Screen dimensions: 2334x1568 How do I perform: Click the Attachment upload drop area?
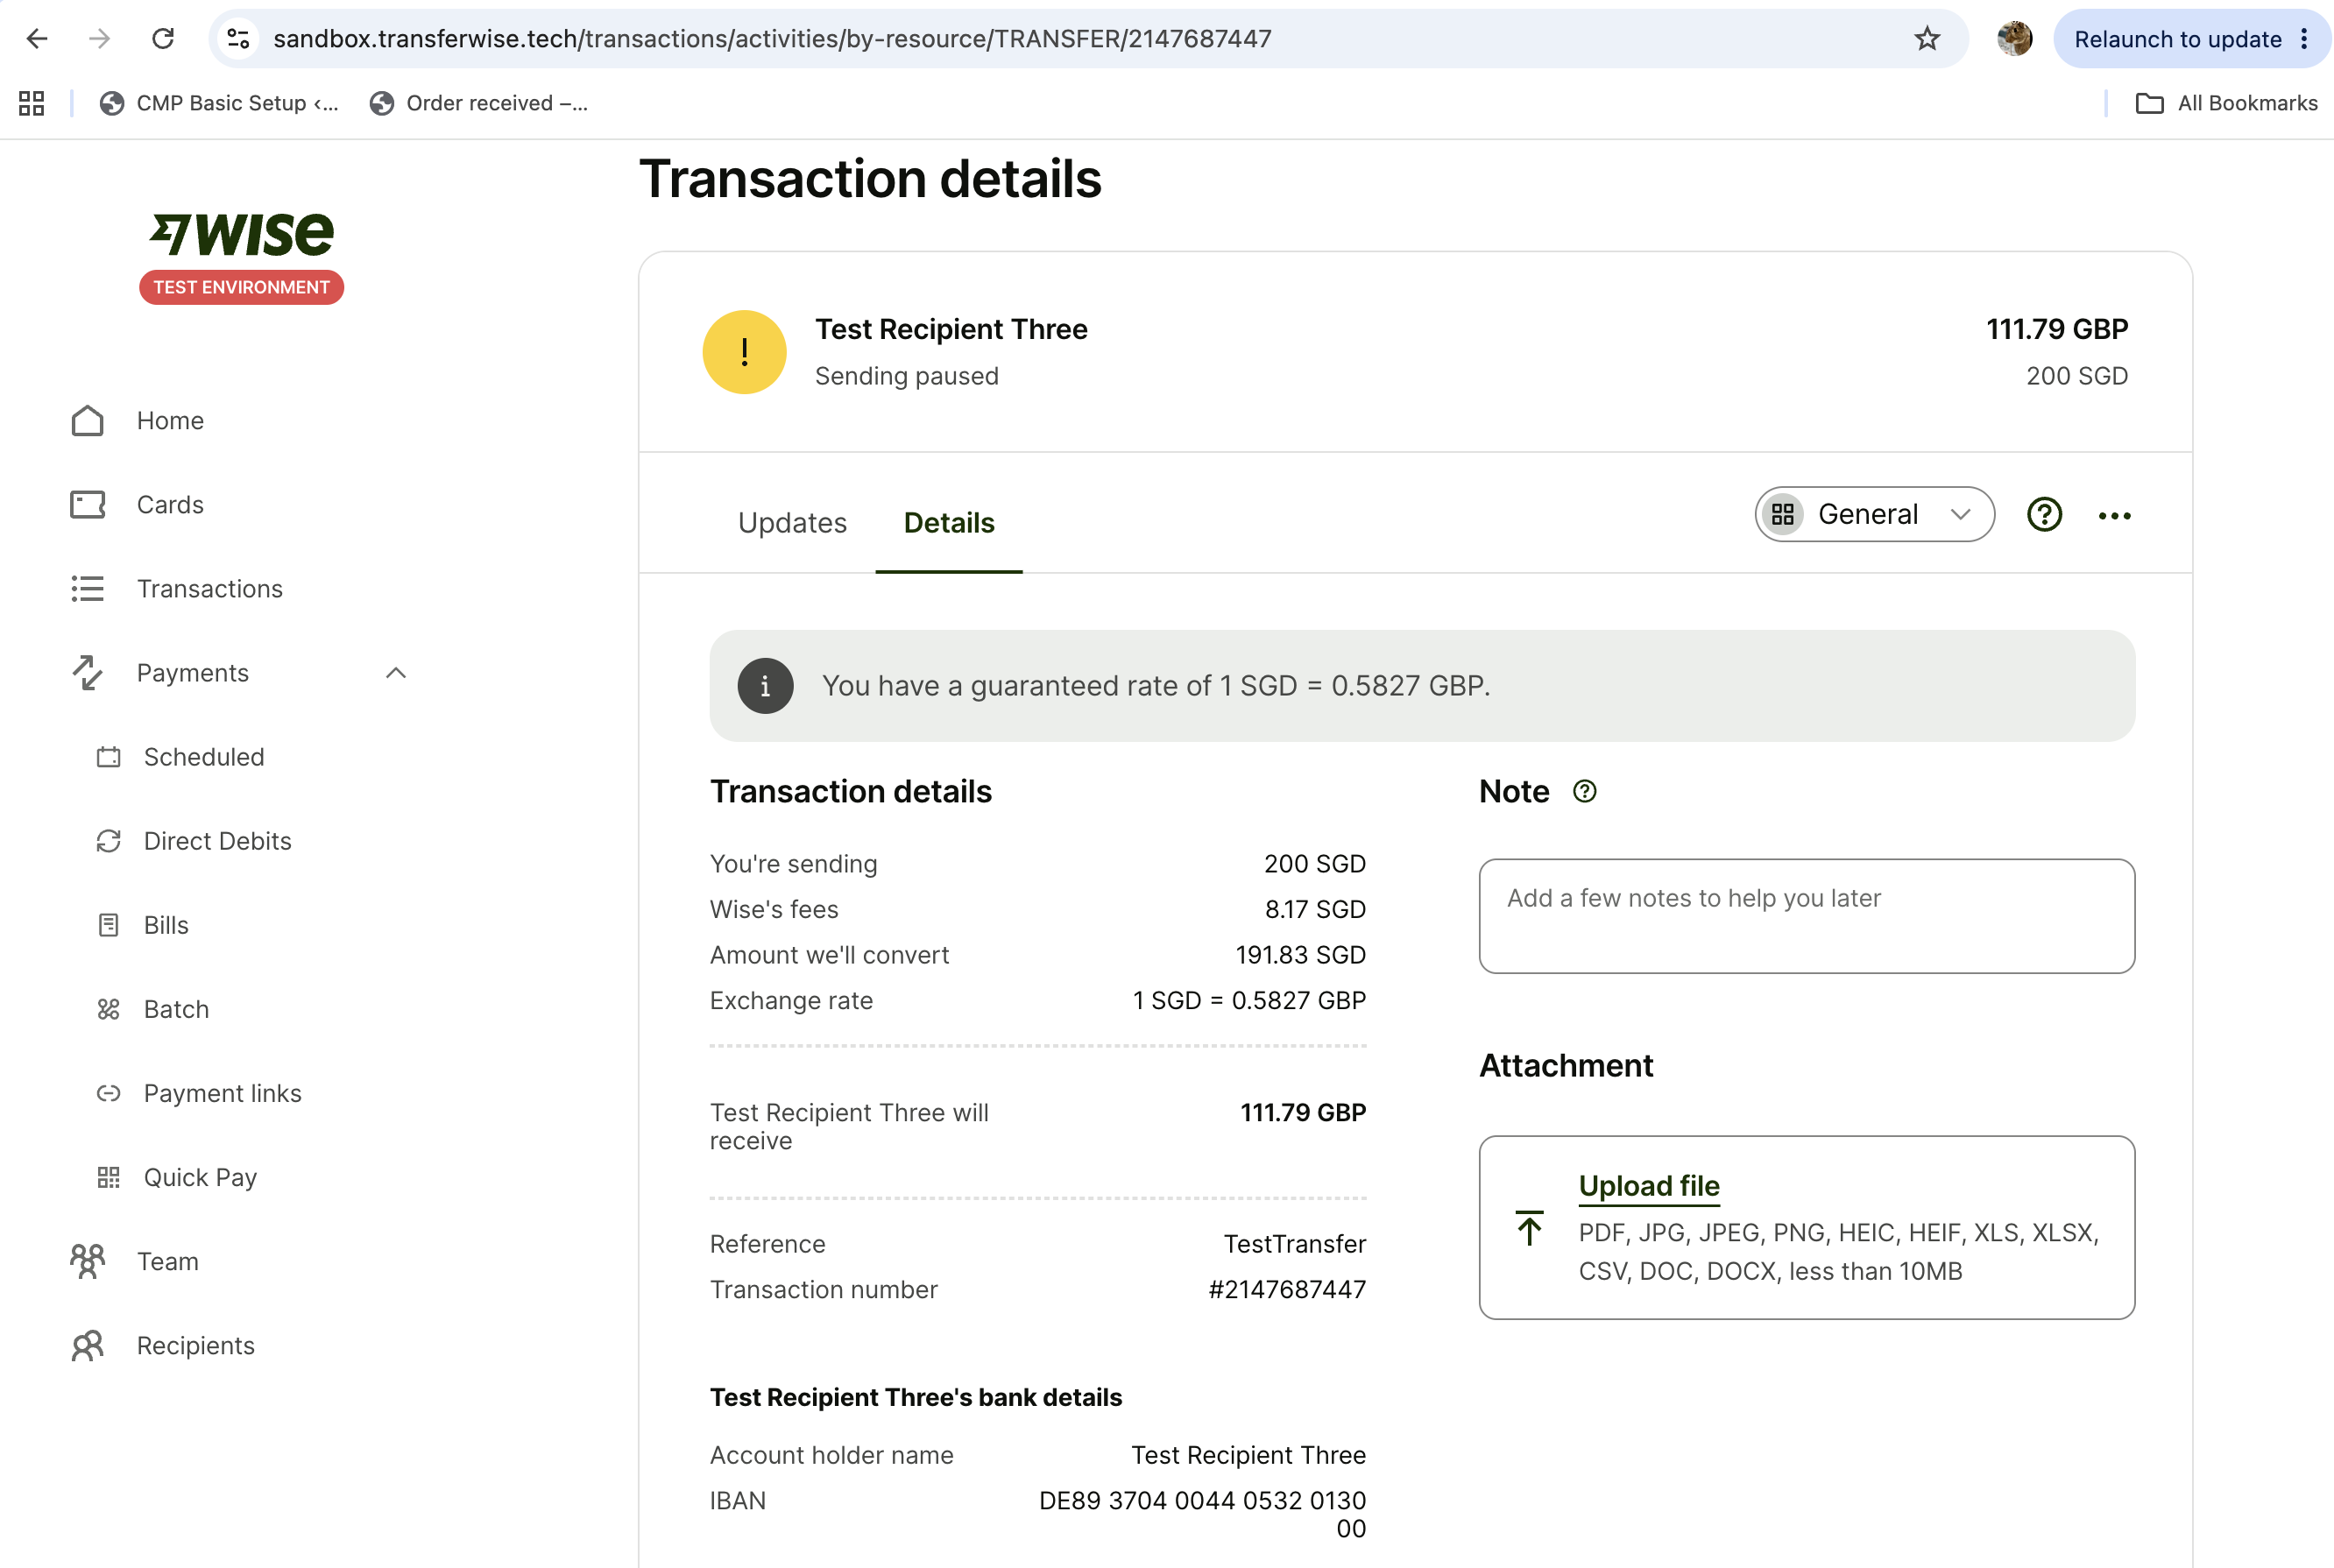[x=1806, y=1227]
